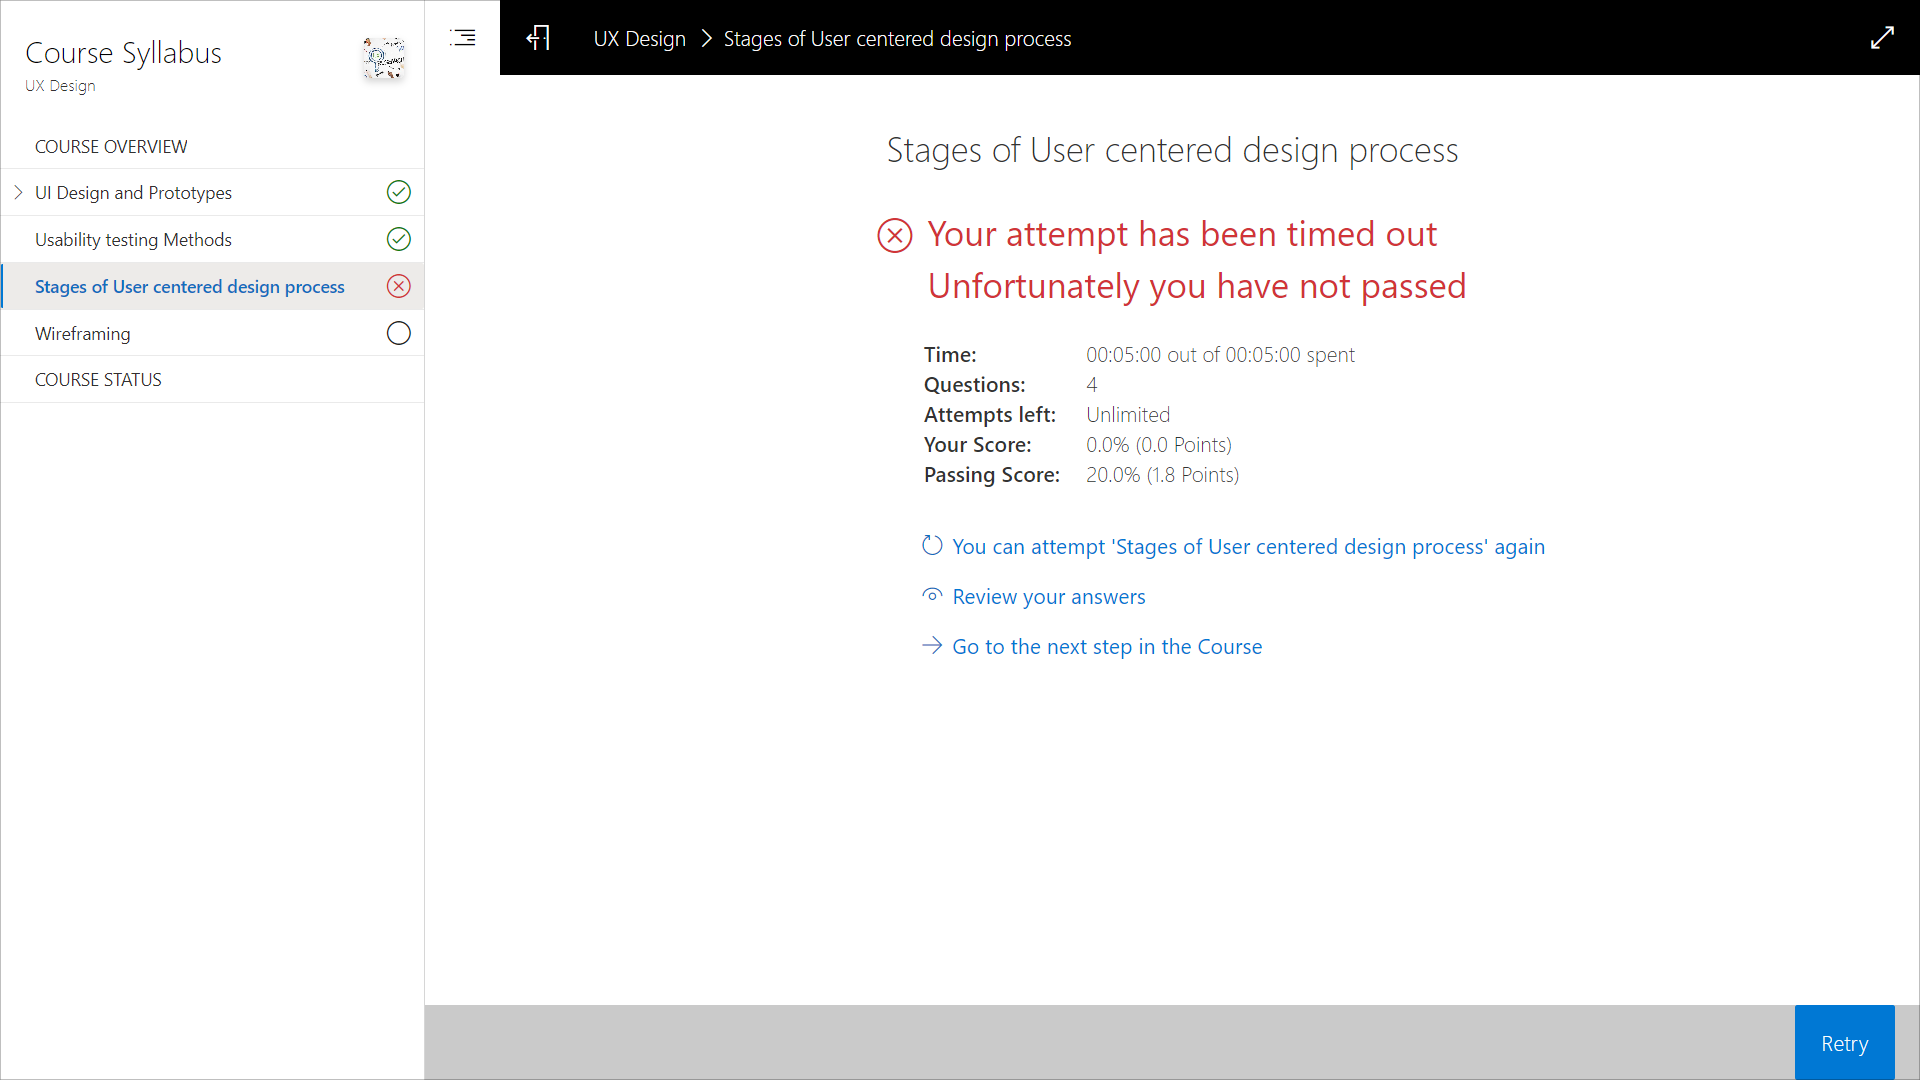
Task: Select the Wireframing lesson
Action: pos(83,334)
